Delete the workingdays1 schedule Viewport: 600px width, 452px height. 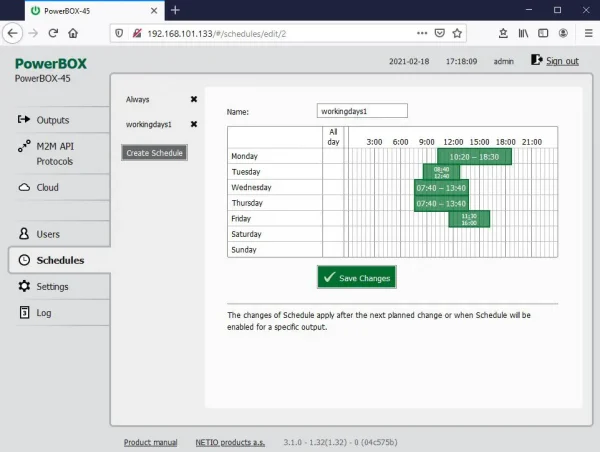(x=194, y=124)
